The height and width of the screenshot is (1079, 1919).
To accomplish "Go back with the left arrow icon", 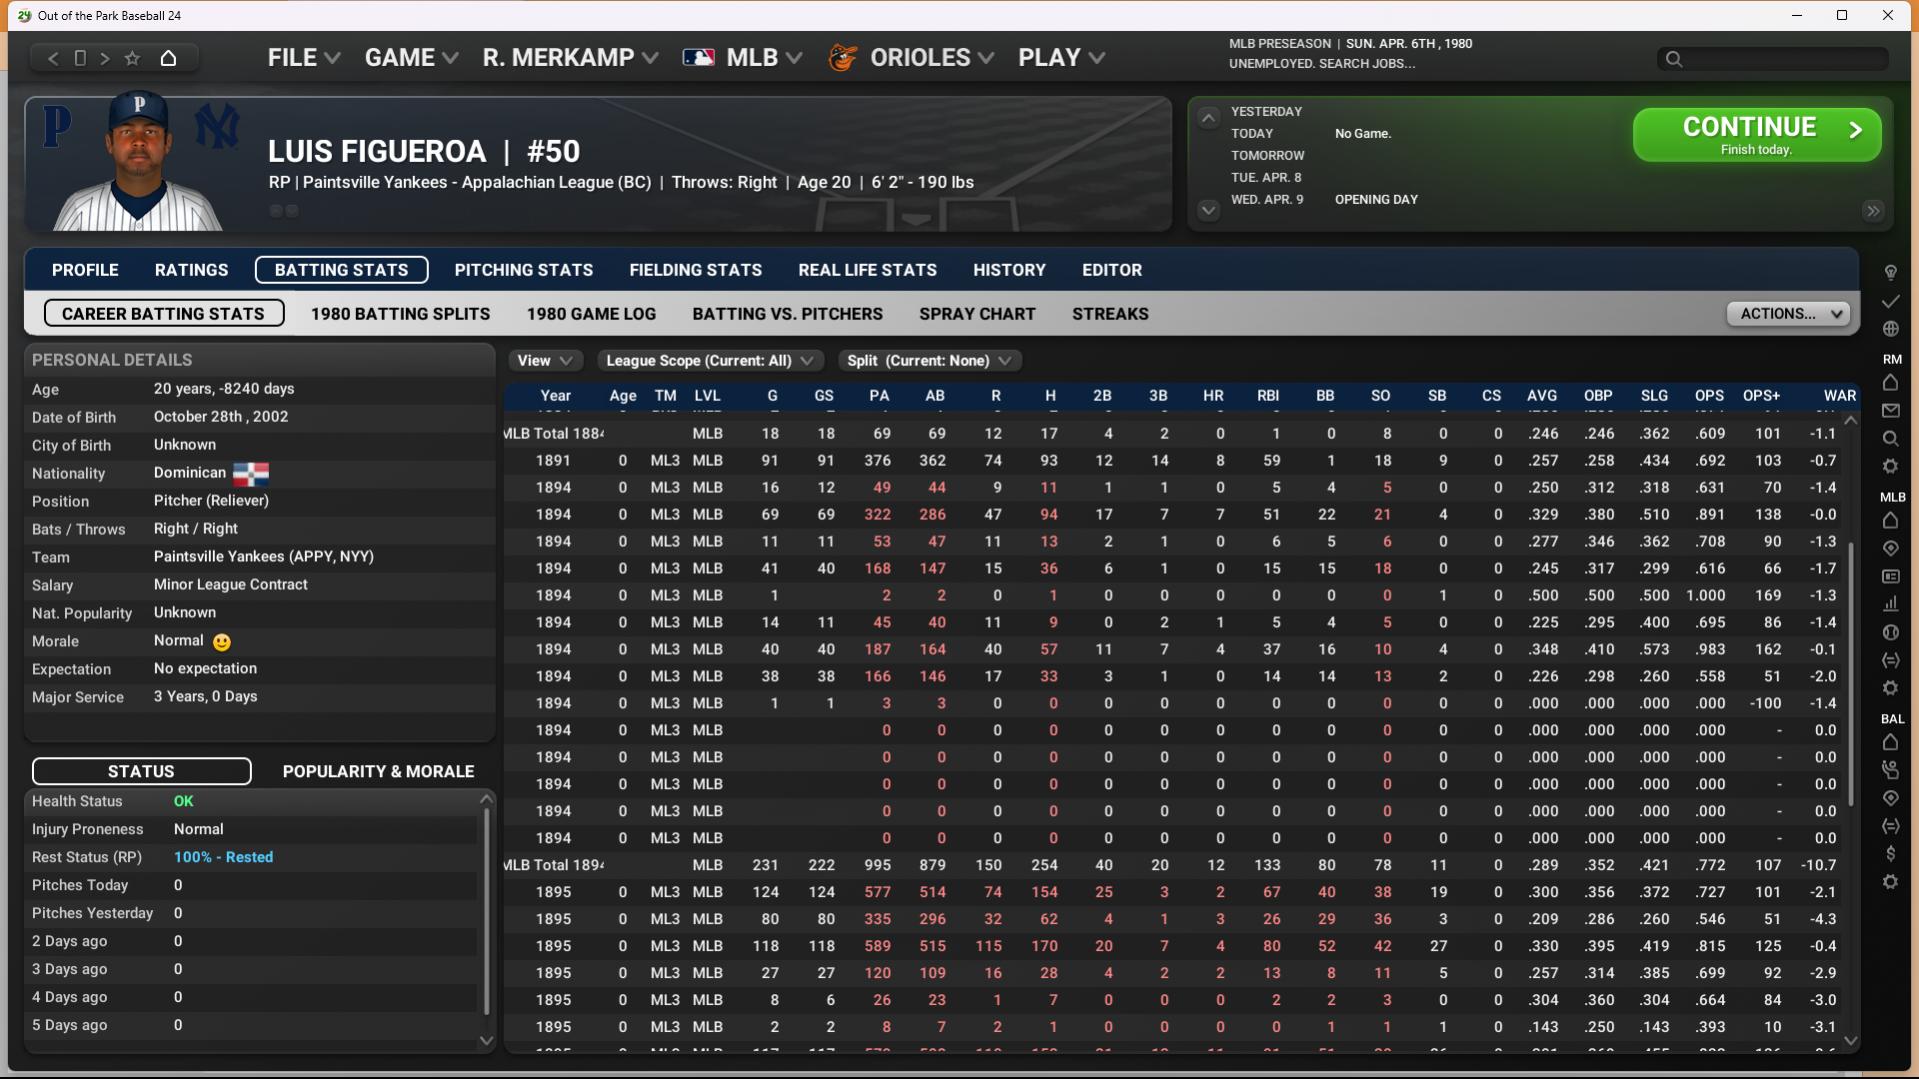I will pos(53,58).
